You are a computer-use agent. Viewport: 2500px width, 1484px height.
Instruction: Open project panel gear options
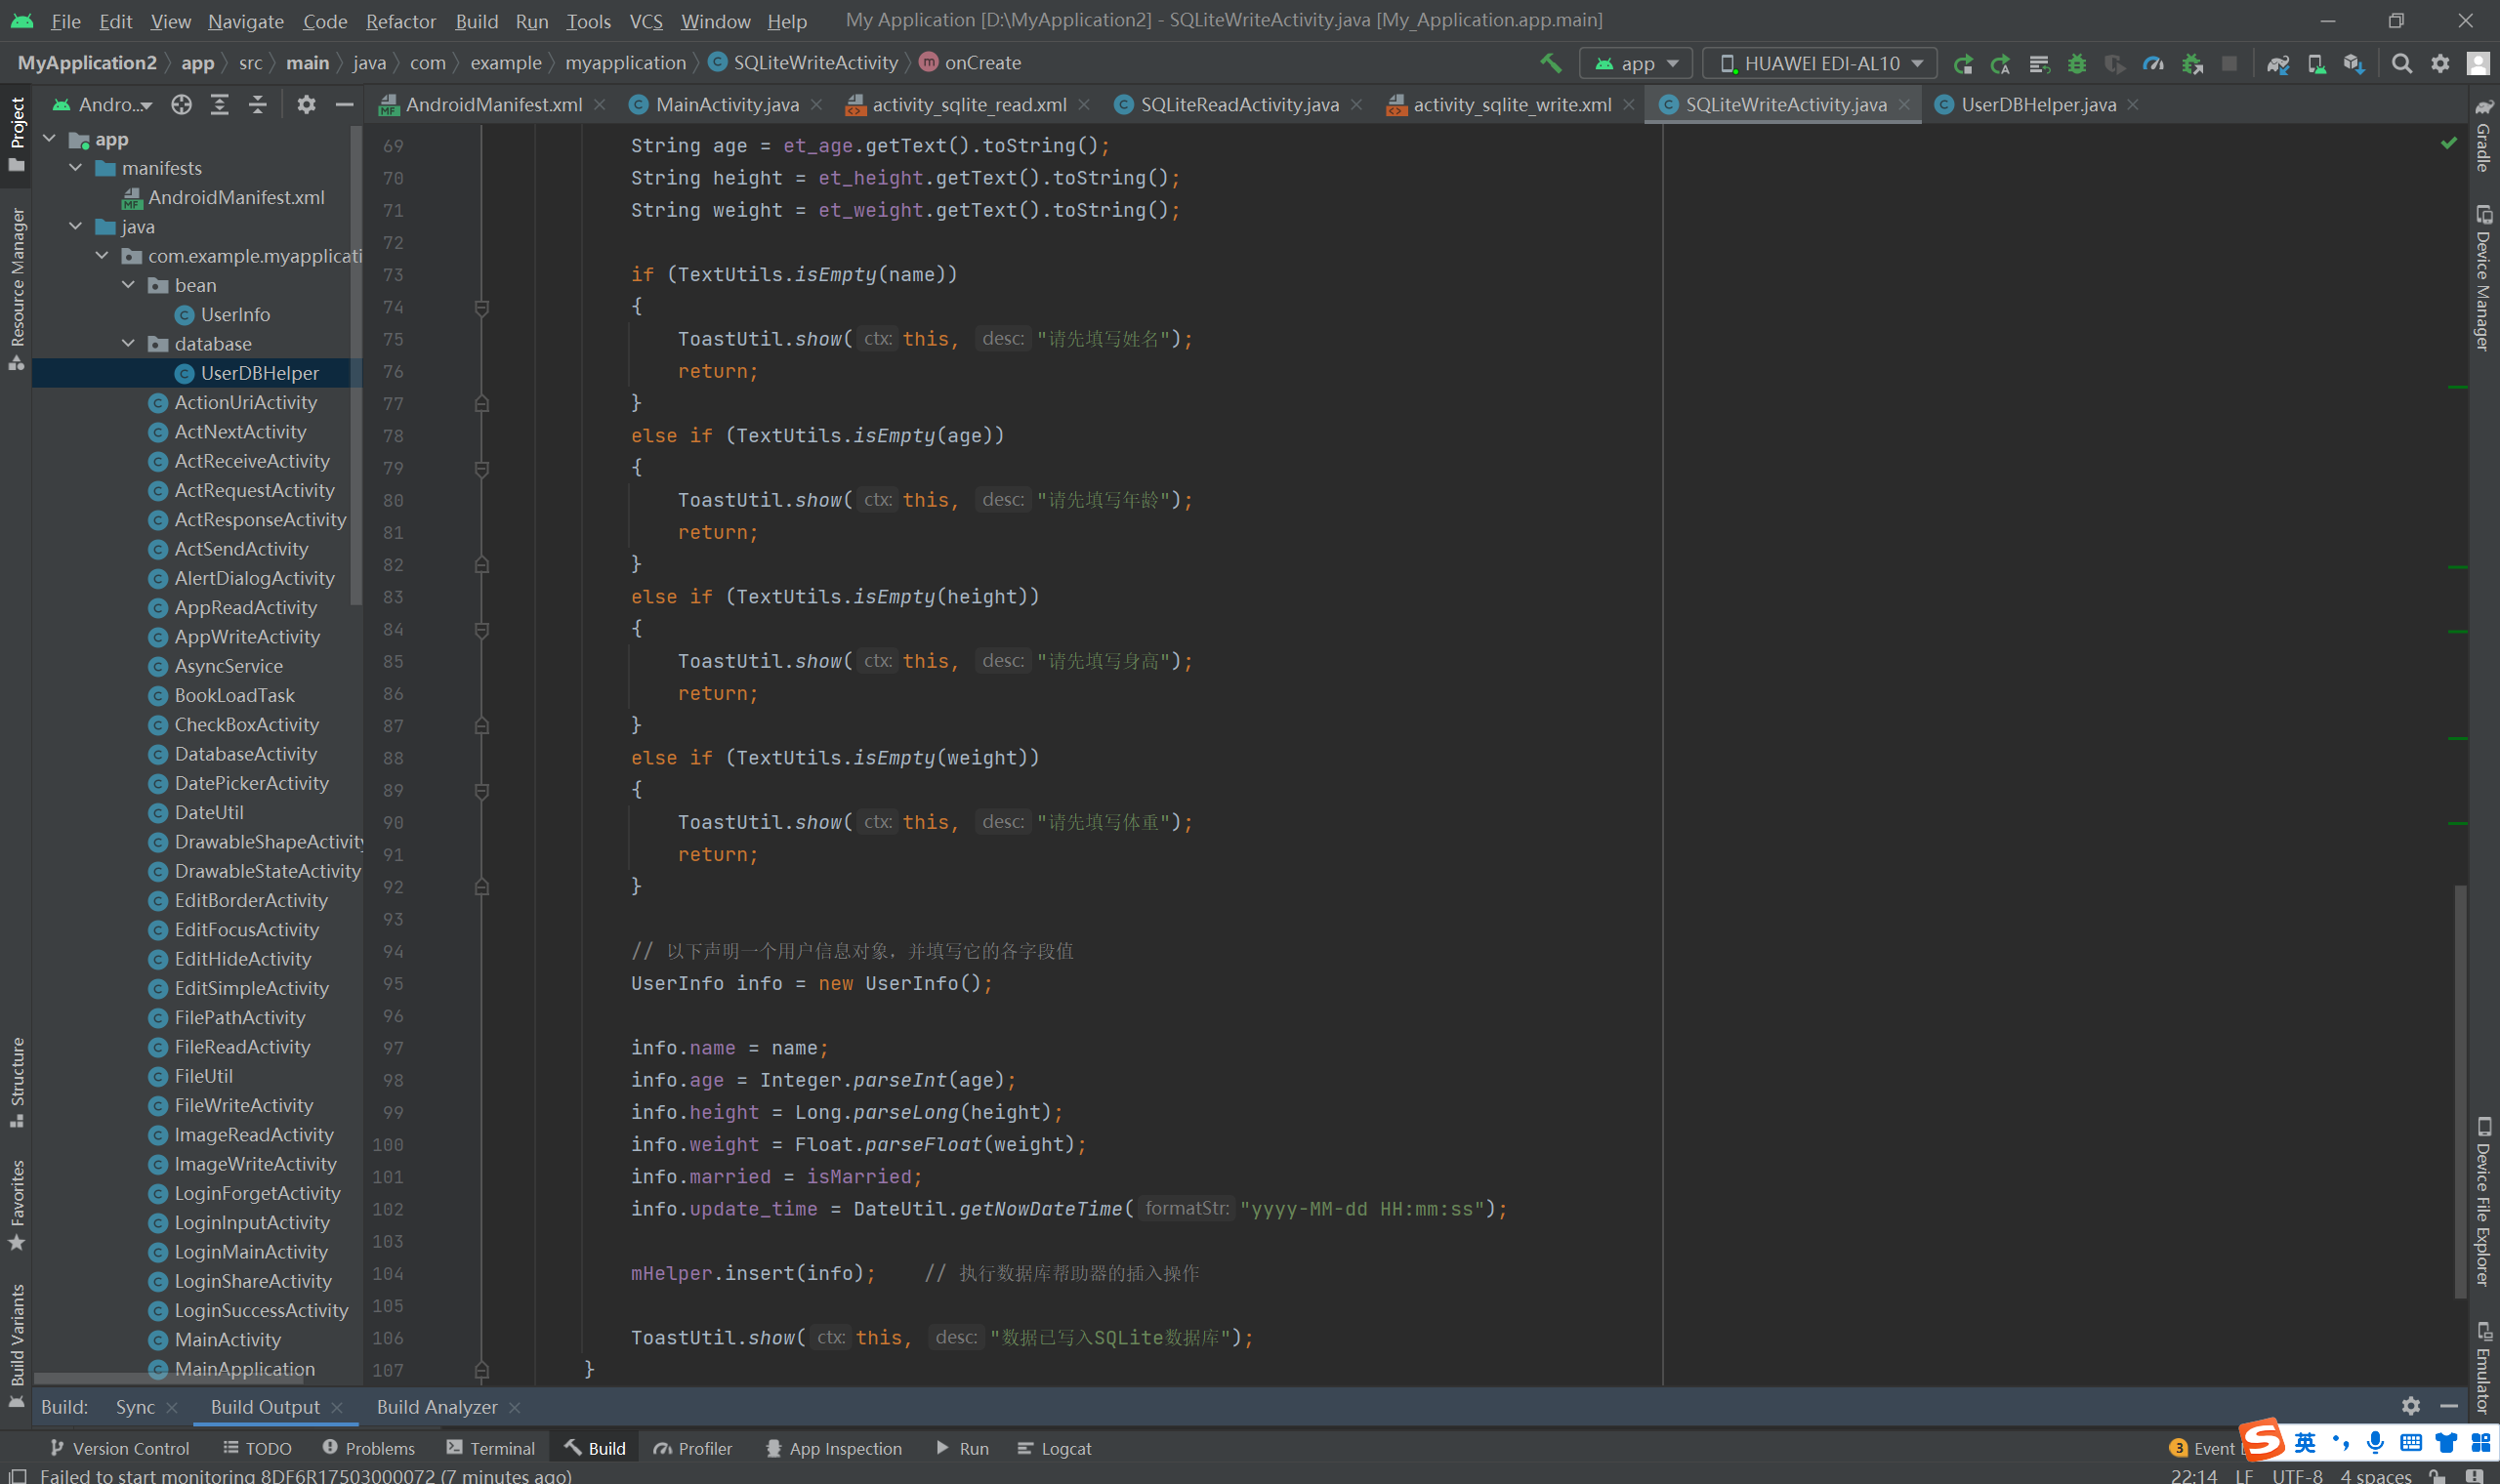pyautogui.click(x=306, y=104)
